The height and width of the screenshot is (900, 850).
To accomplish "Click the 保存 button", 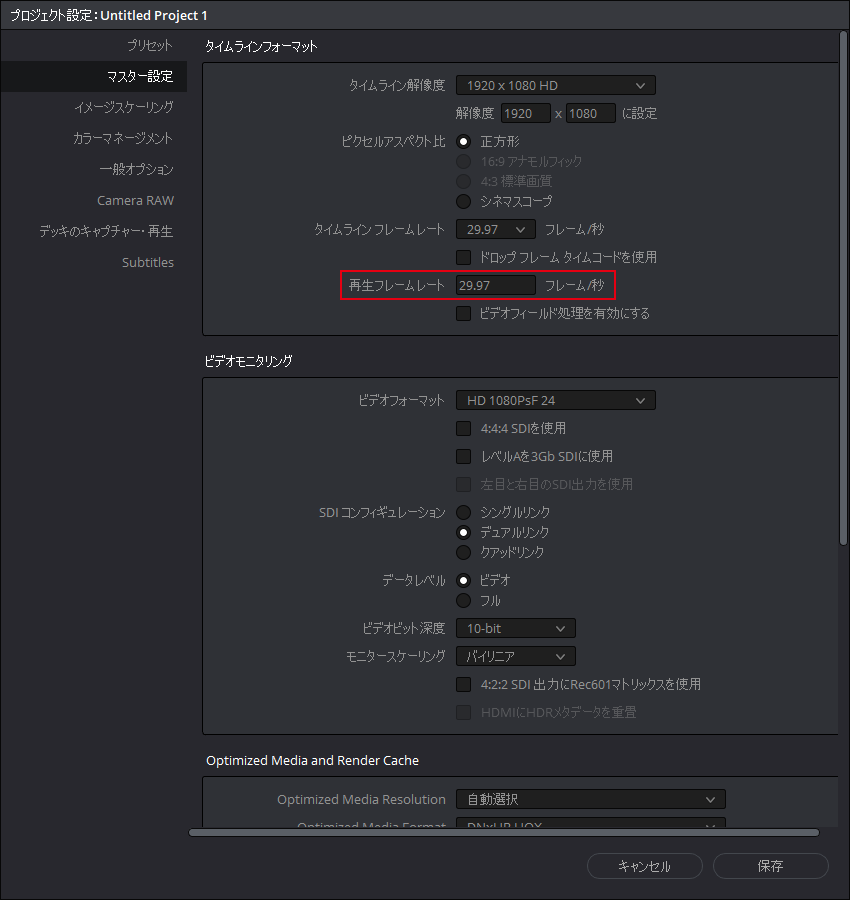I will 771,866.
